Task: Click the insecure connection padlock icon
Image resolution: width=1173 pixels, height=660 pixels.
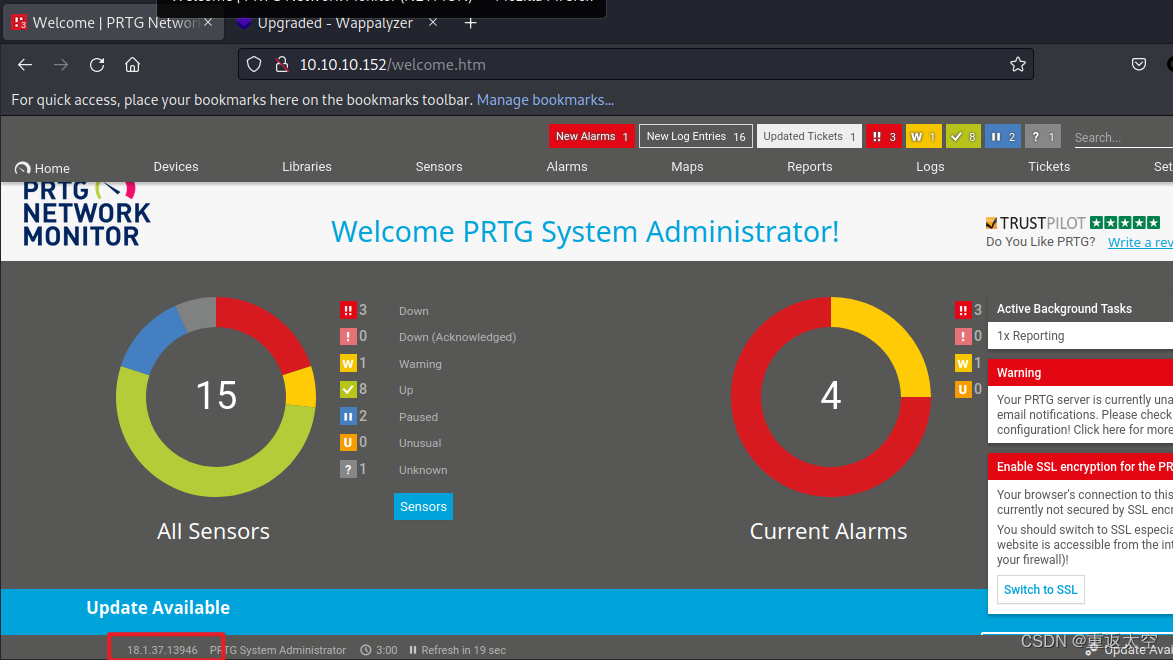Action: (281, 65)
